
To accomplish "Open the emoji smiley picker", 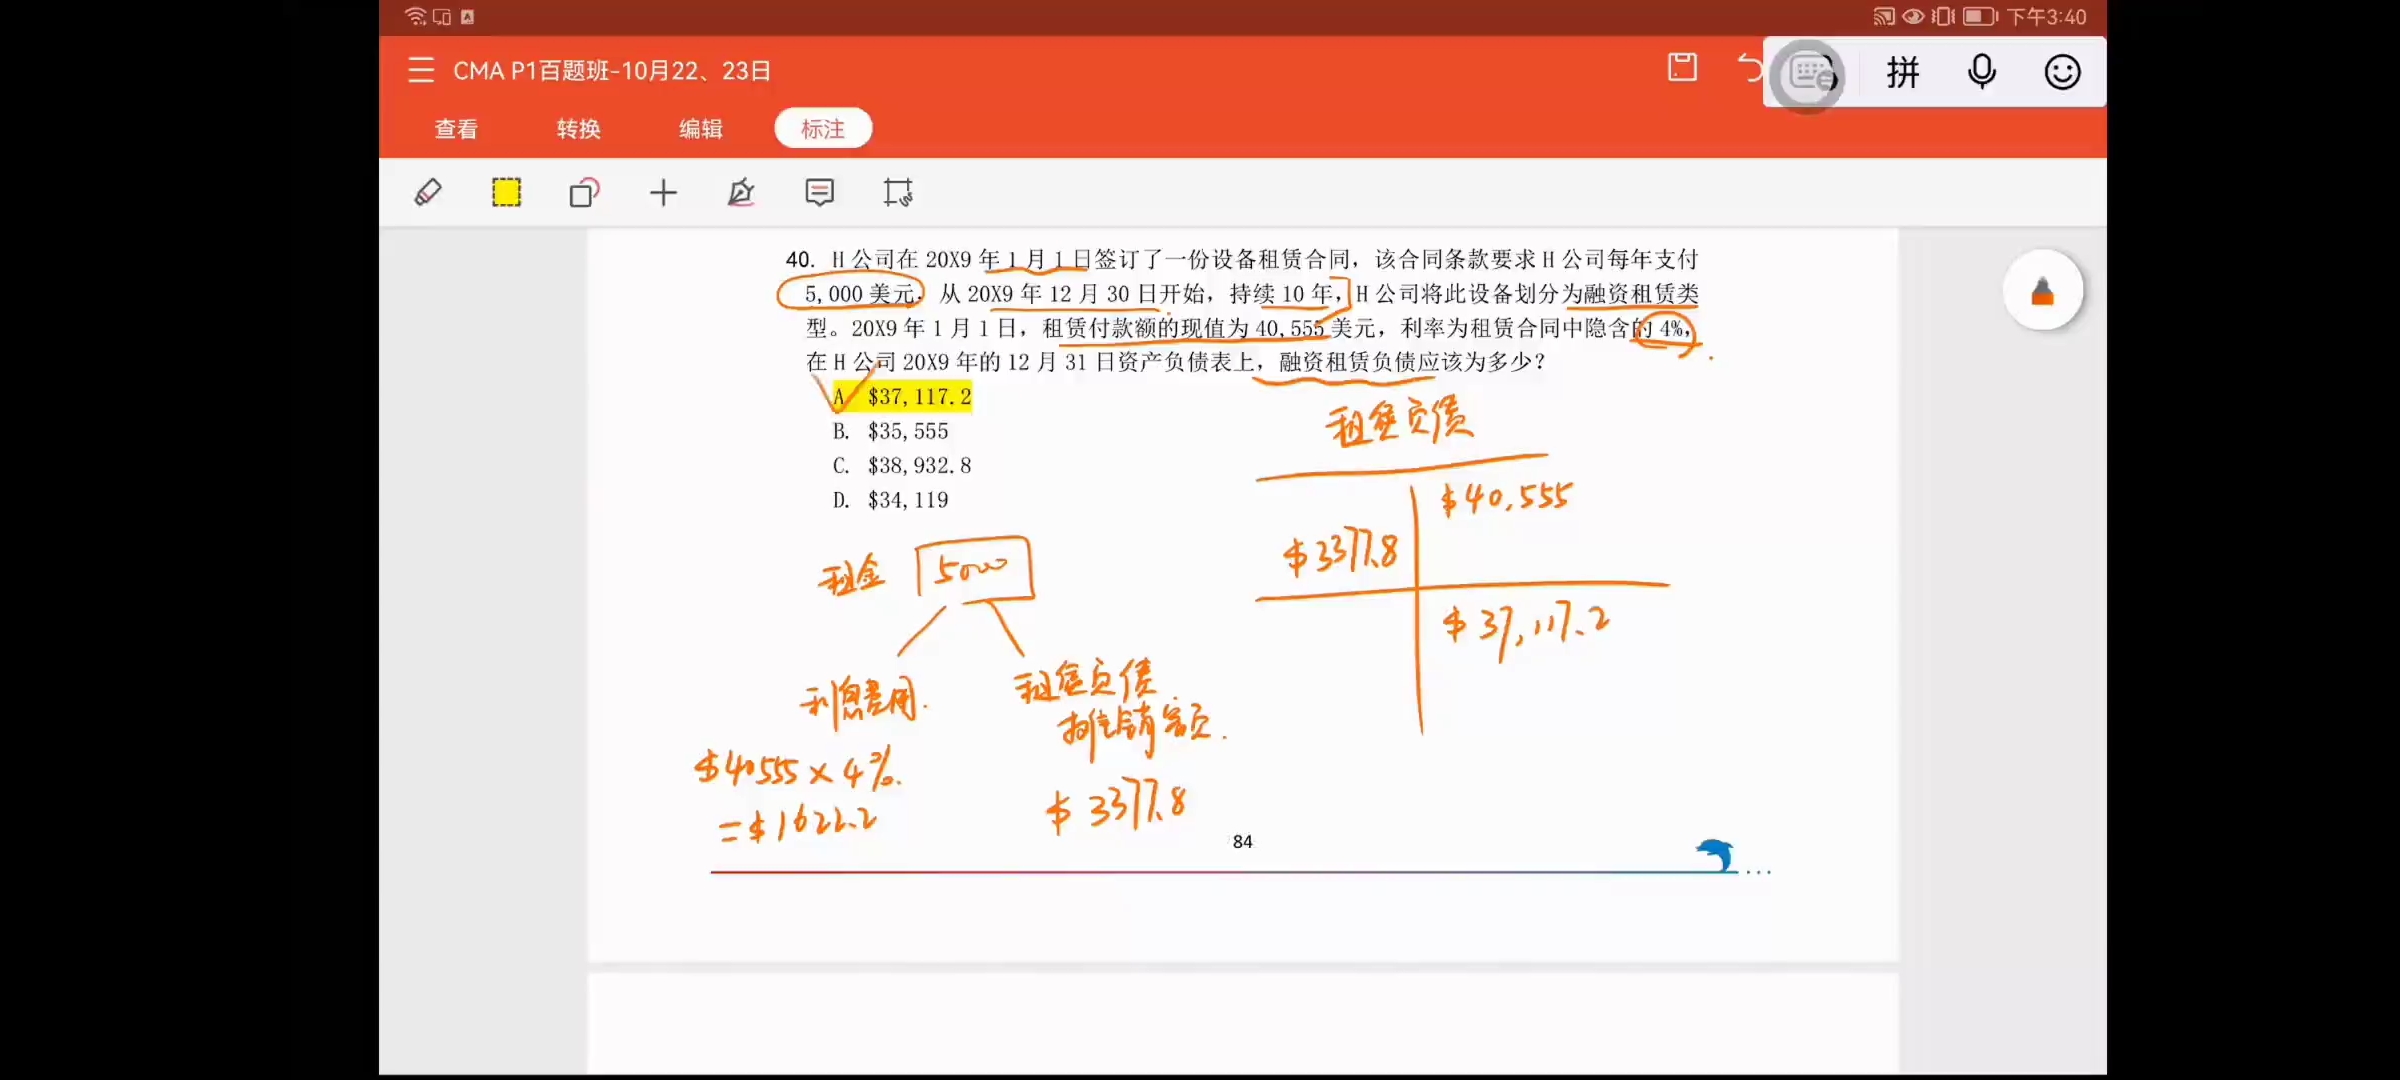I will coord(2062,72).
